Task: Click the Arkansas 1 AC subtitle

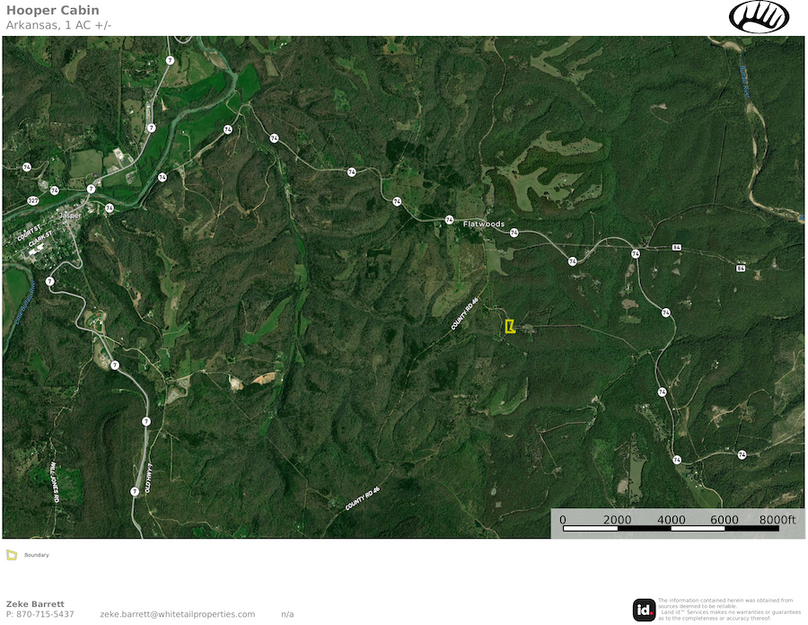Action: 58,24
